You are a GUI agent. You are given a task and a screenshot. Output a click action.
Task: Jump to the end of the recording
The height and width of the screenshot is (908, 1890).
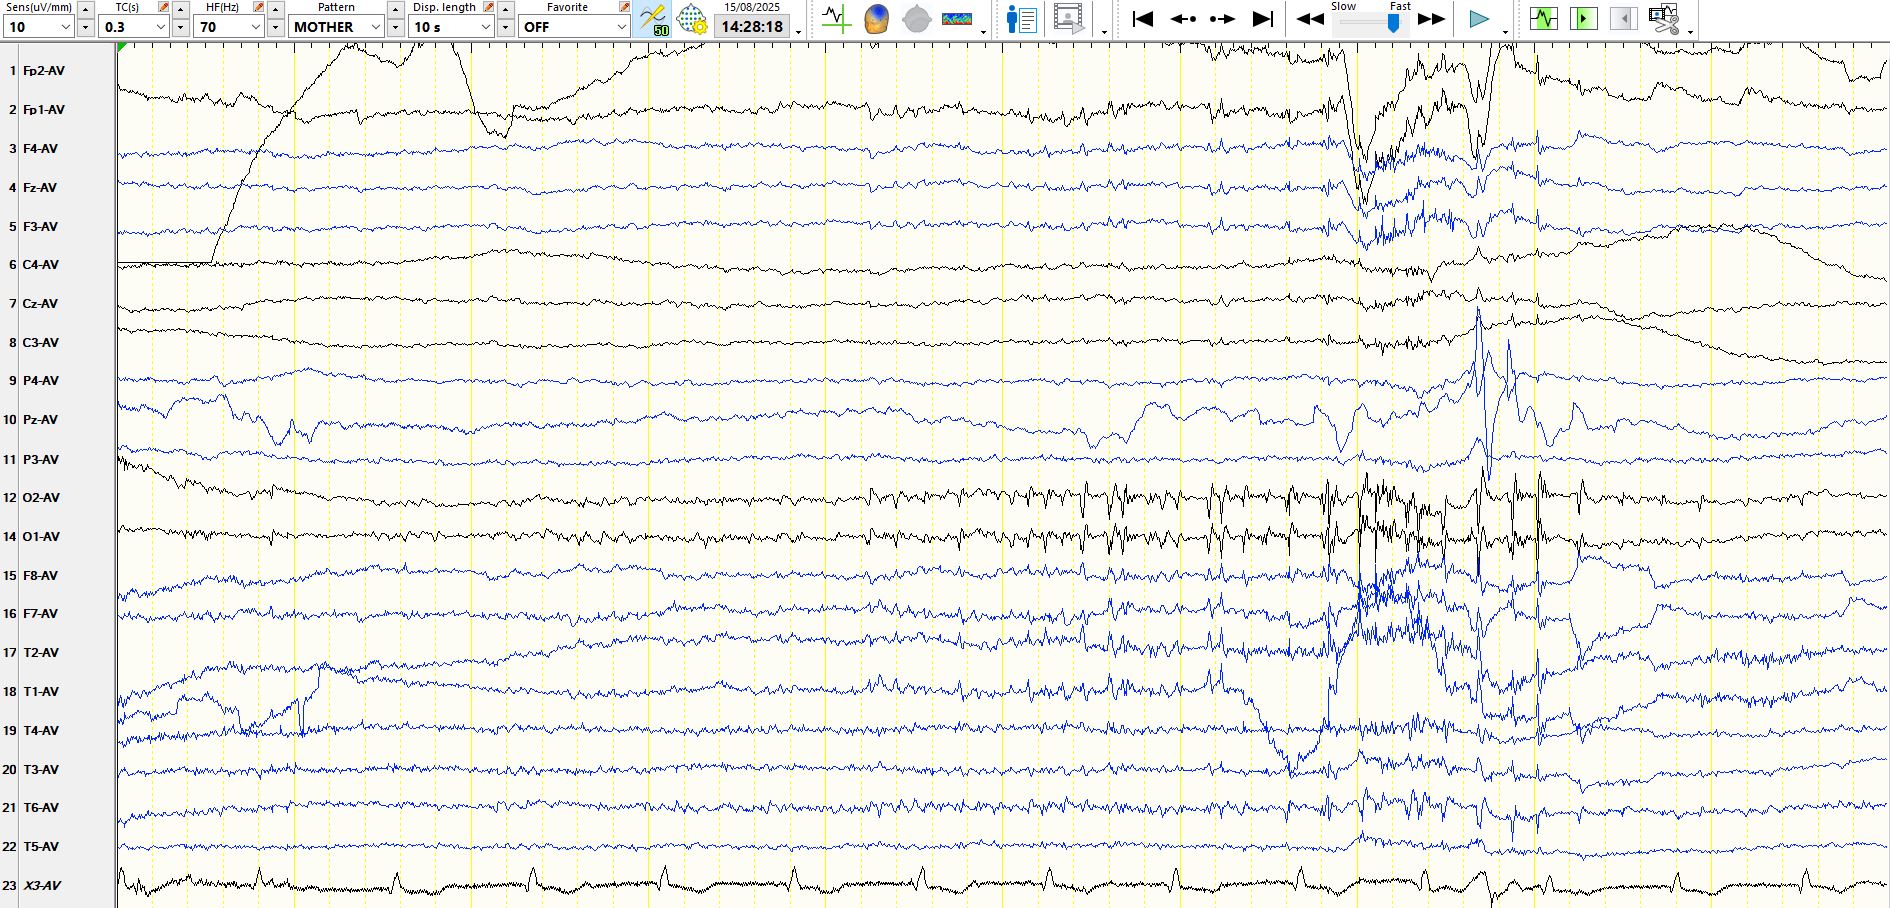(1263, 19)
